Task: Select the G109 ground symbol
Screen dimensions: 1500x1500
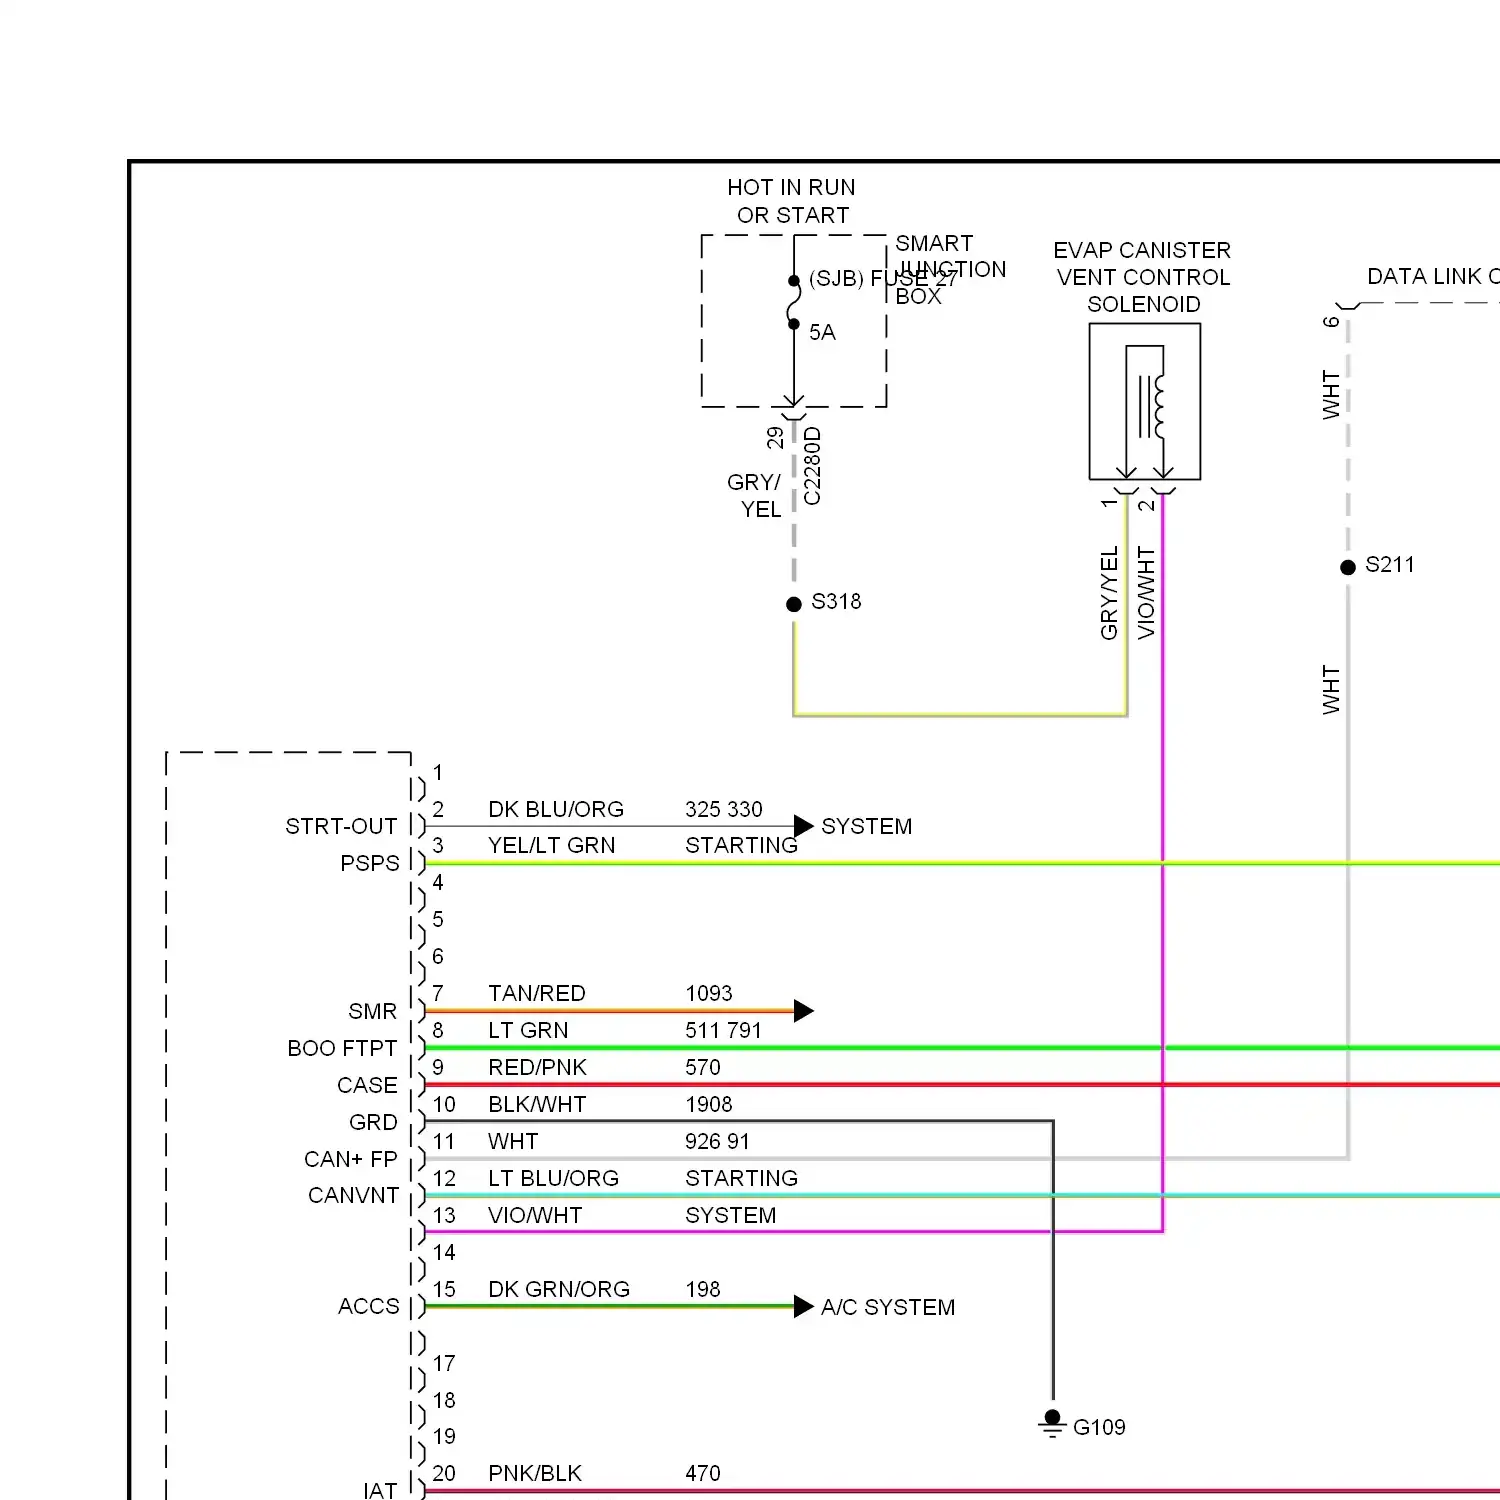Action: (x=1052, y=1424)
